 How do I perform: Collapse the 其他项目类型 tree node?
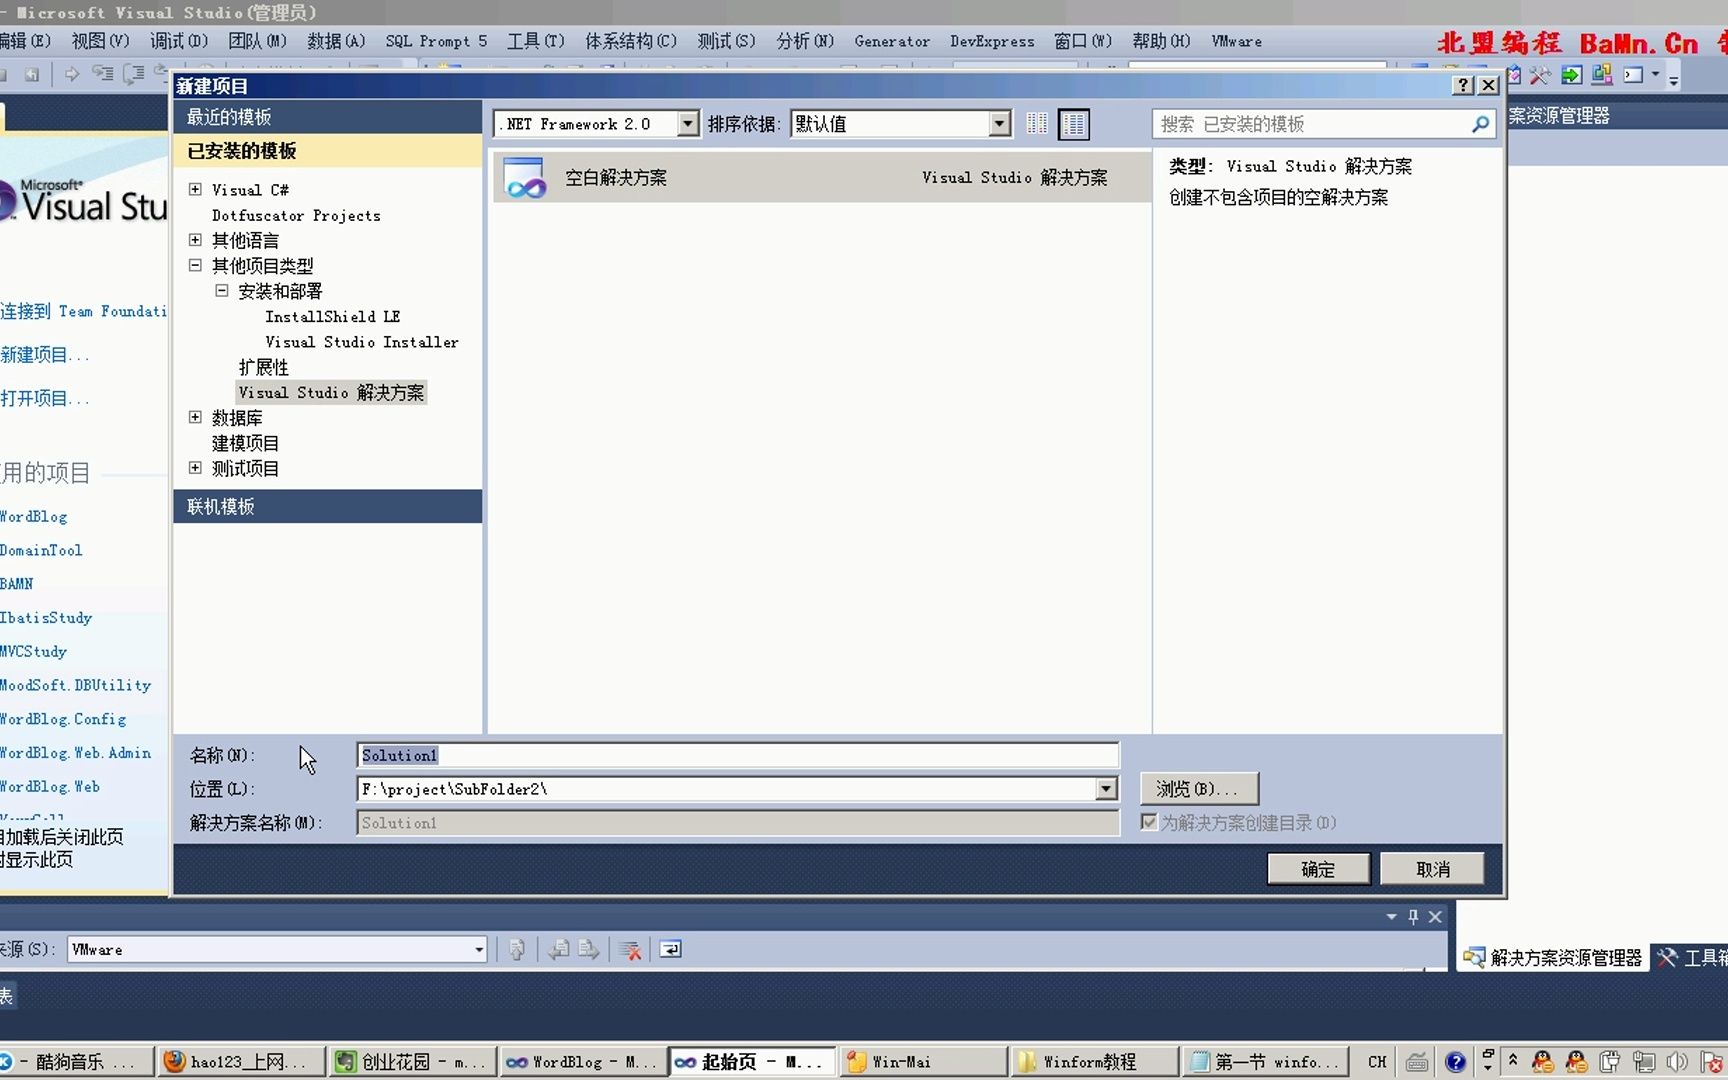click(x=195, y=265)
